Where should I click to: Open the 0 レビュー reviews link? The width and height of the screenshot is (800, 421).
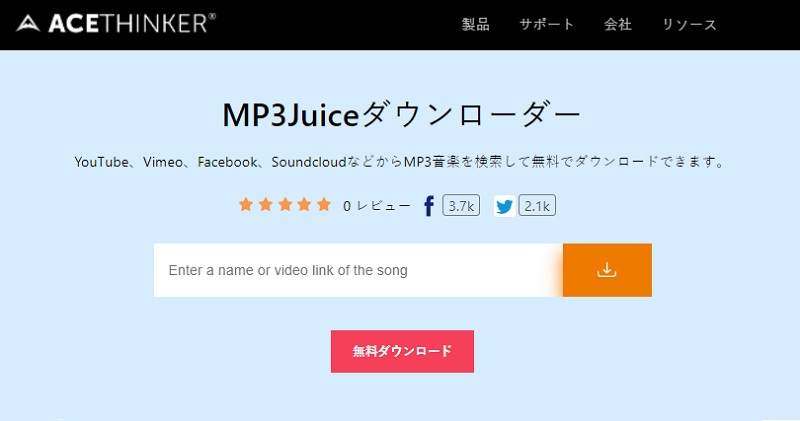click(x=377, y=206)
